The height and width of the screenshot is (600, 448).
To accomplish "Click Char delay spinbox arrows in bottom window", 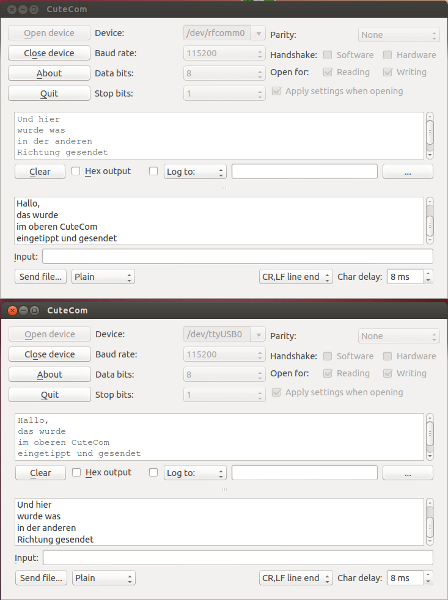I will [428, 578].
